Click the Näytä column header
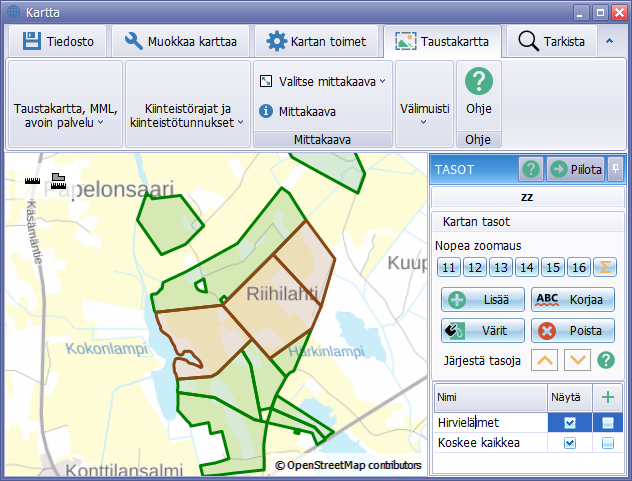The image size is (632, 481). pyautogui.click(x=570, y=398)
